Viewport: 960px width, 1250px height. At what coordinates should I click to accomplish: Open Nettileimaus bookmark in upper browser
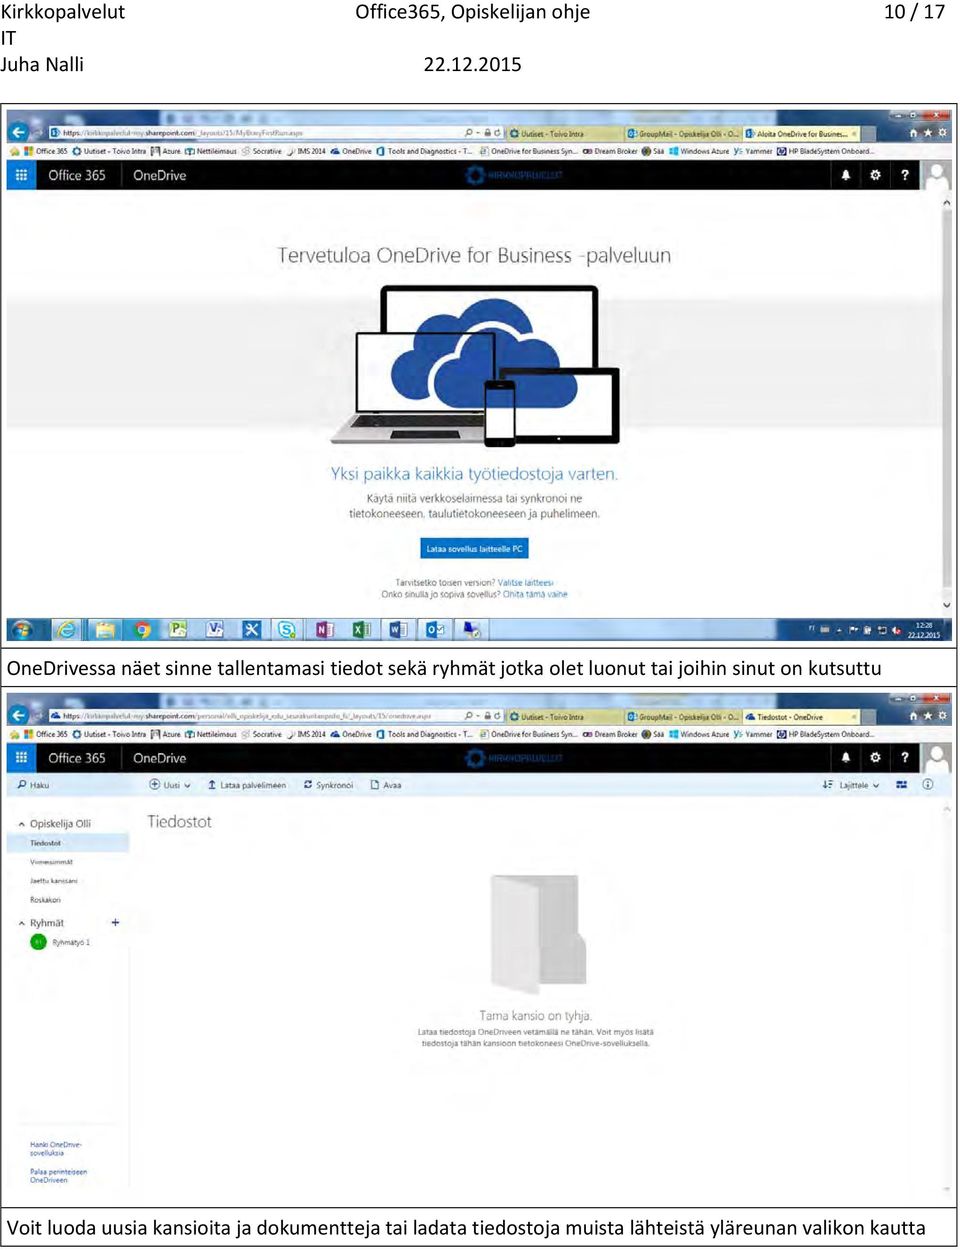click(211, 151)
